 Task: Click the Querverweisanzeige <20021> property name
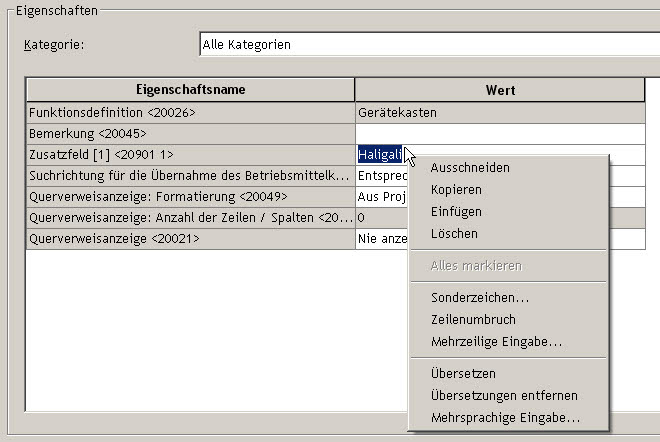click(x=114, y=239)
